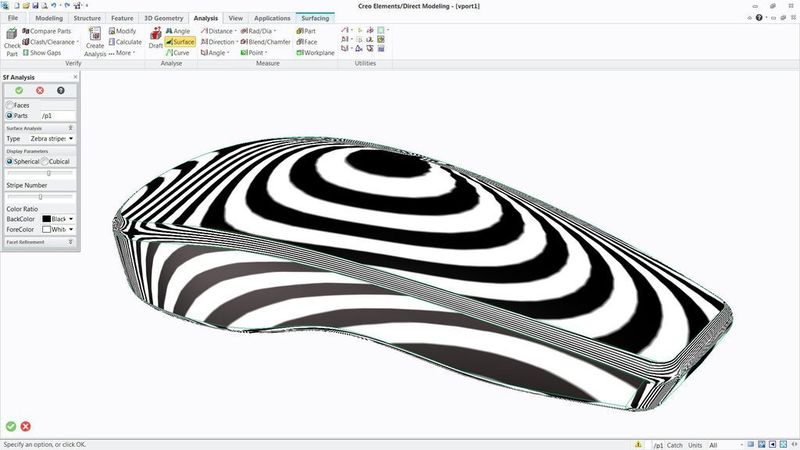
Task: Click Measure Workplane tool
Action: (x=315, y=53)
